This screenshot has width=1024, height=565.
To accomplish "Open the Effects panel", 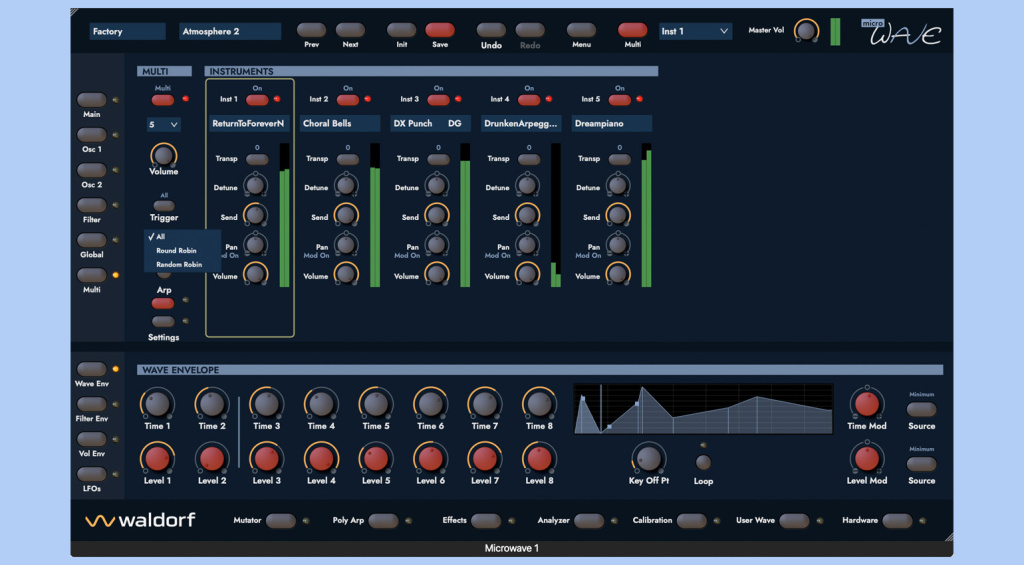I will tap(485, 521).
